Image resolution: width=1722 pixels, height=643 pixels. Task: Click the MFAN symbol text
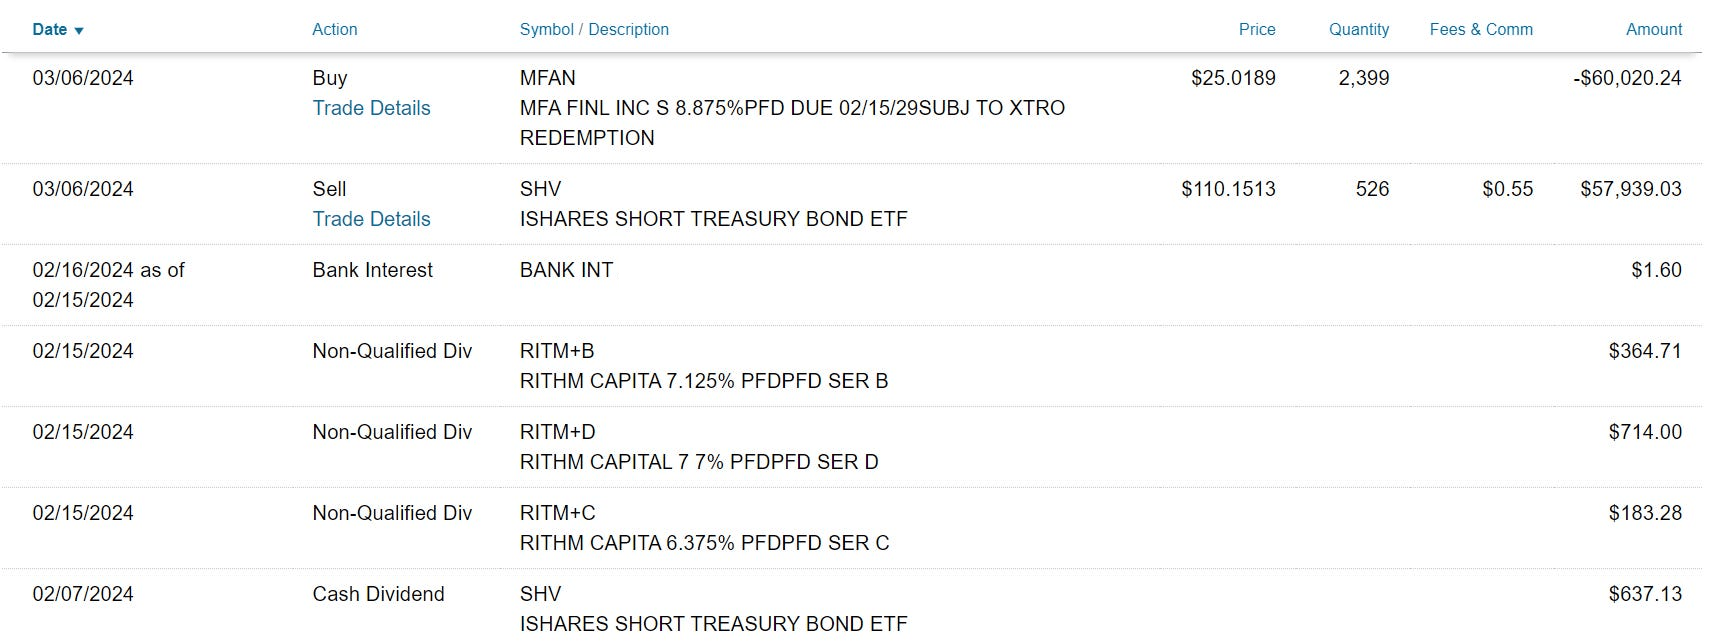pyautogui.click(x=547, y=78)
